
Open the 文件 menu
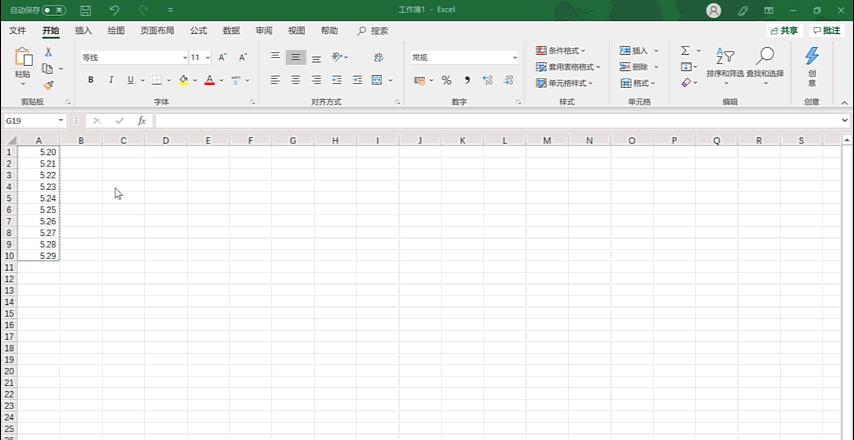(17, 31)
